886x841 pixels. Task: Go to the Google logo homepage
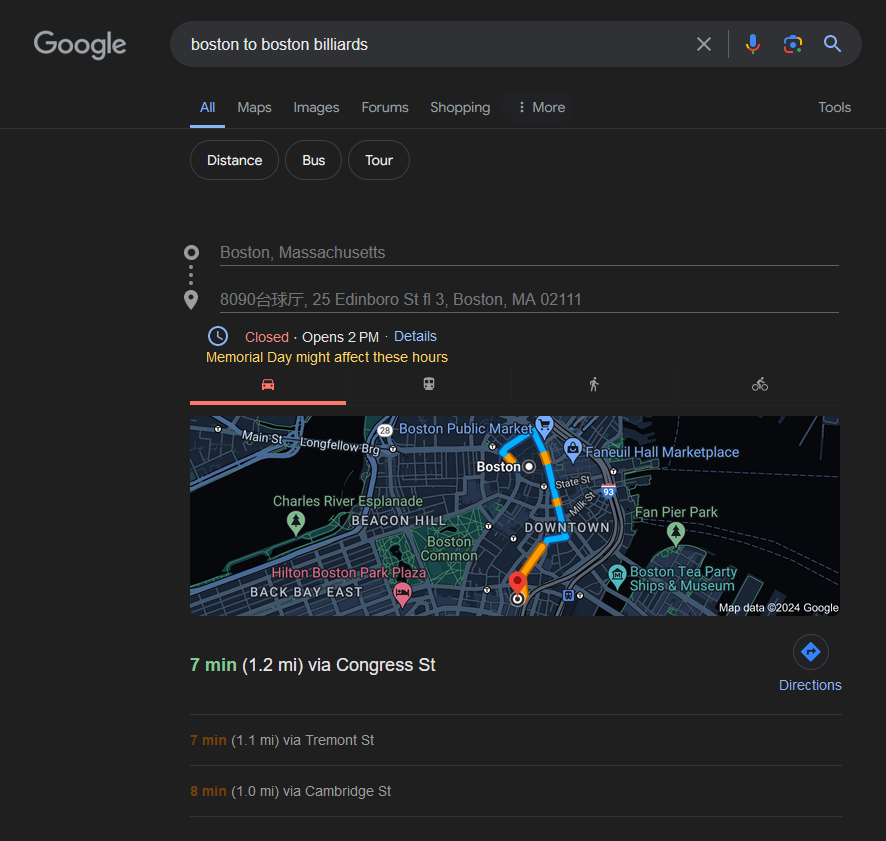click(80, 44)
